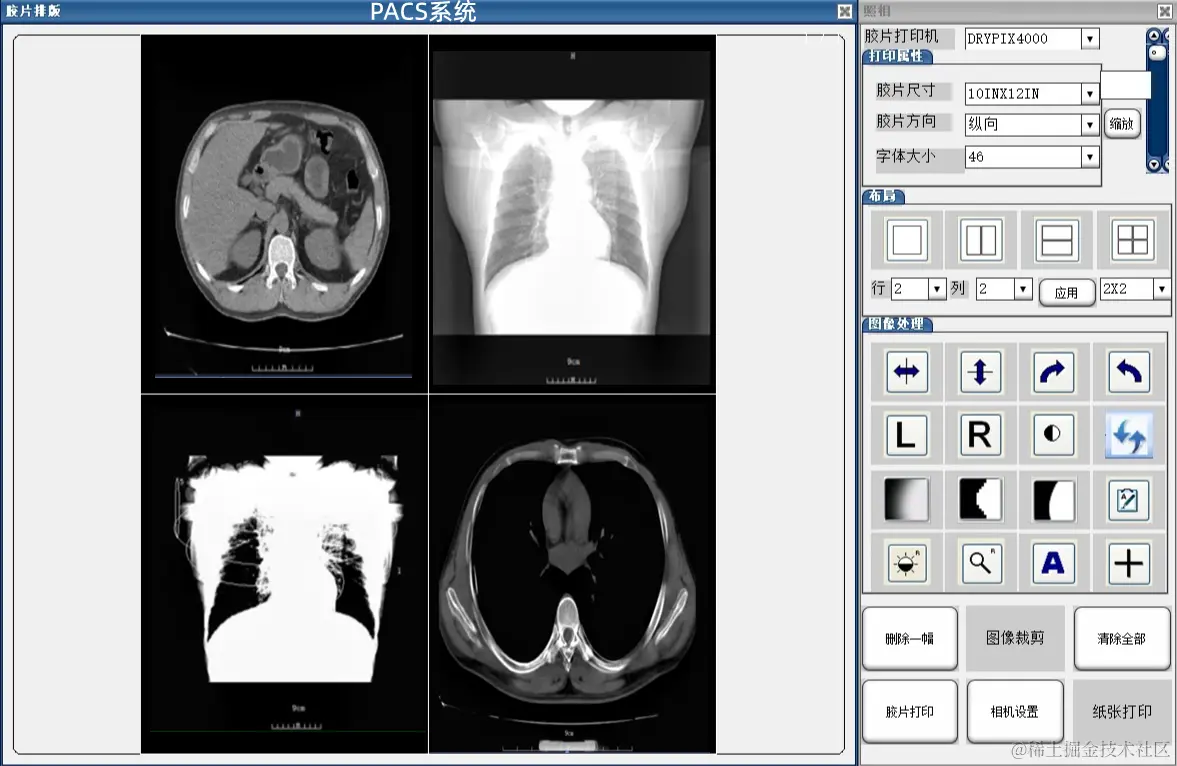Click the blue scrollbar down arrow
The width and height of the screenshot is (1177, 766).
1154,164
